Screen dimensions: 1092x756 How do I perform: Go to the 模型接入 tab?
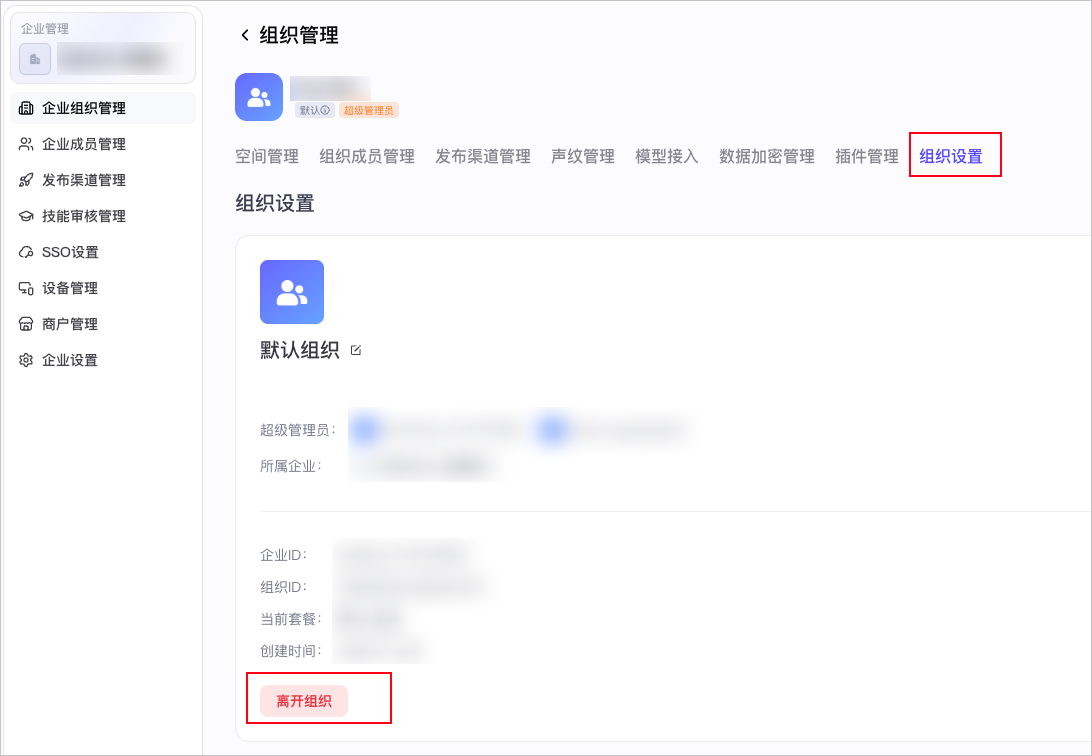666,156
